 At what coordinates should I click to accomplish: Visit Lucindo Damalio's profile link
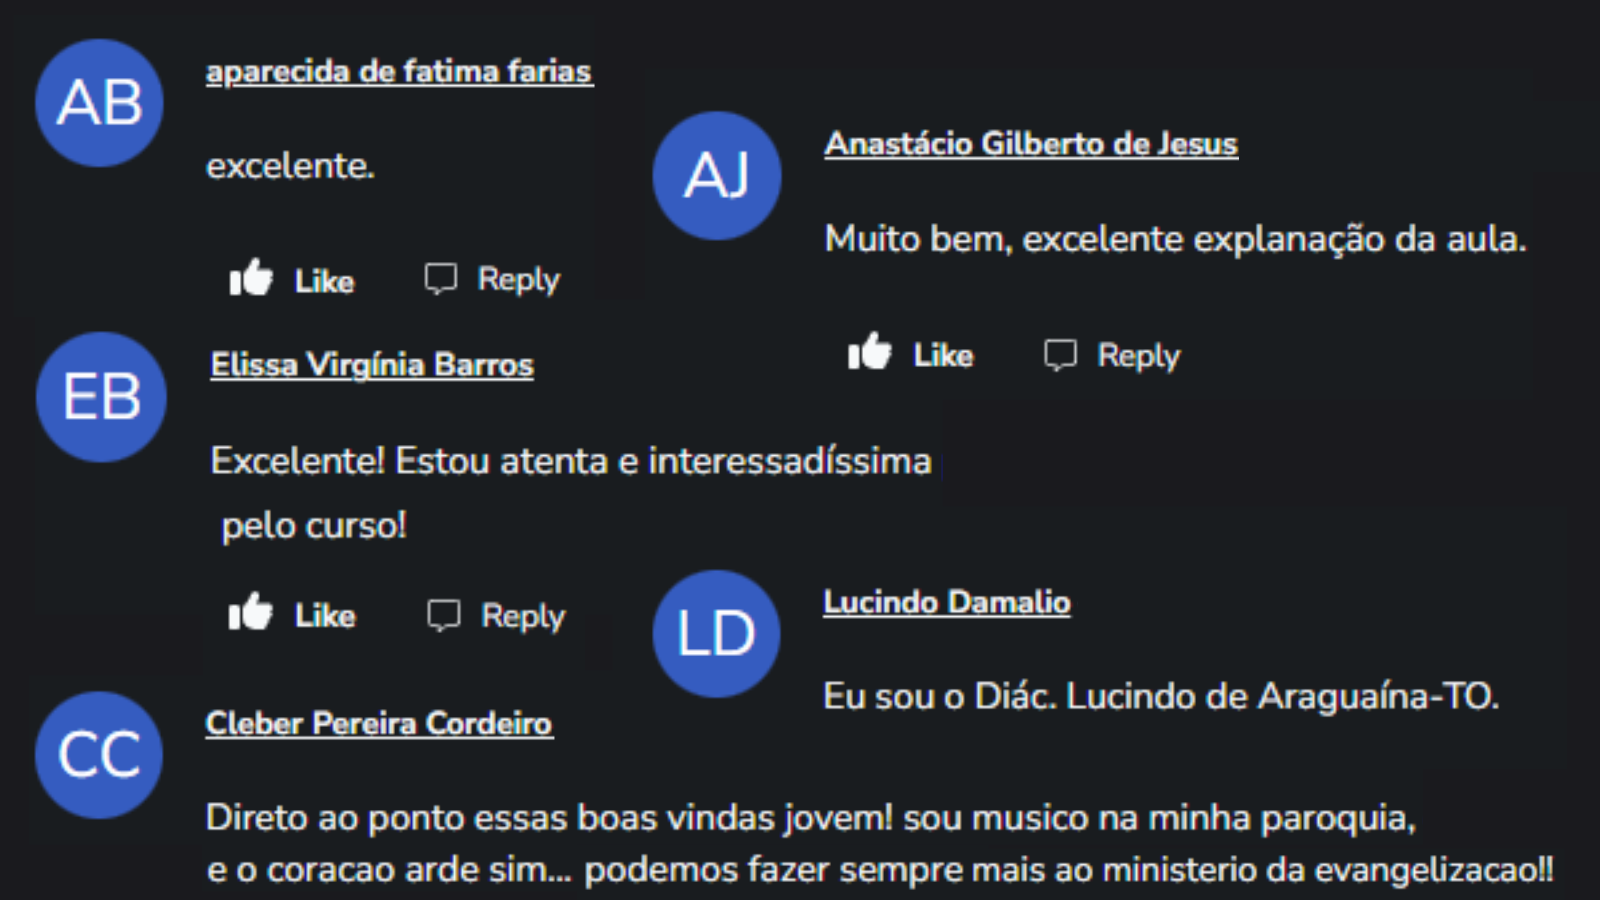[x=946, y=602]
